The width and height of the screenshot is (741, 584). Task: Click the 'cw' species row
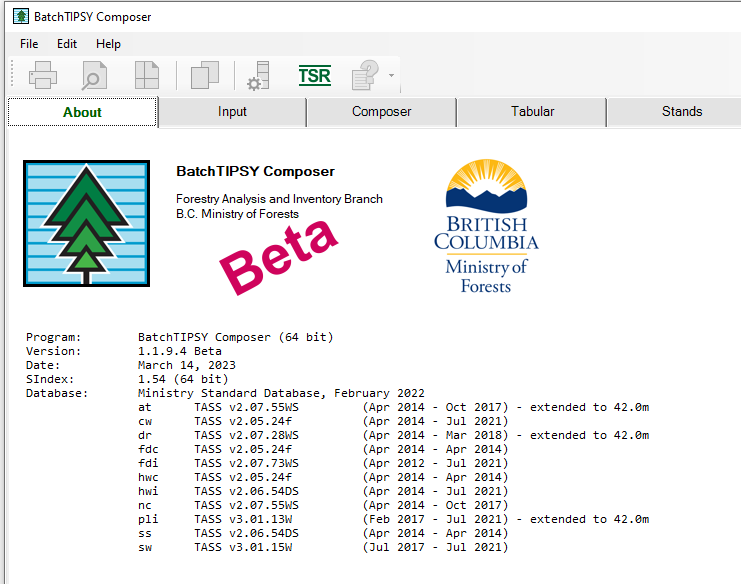(x=323, y=421)
